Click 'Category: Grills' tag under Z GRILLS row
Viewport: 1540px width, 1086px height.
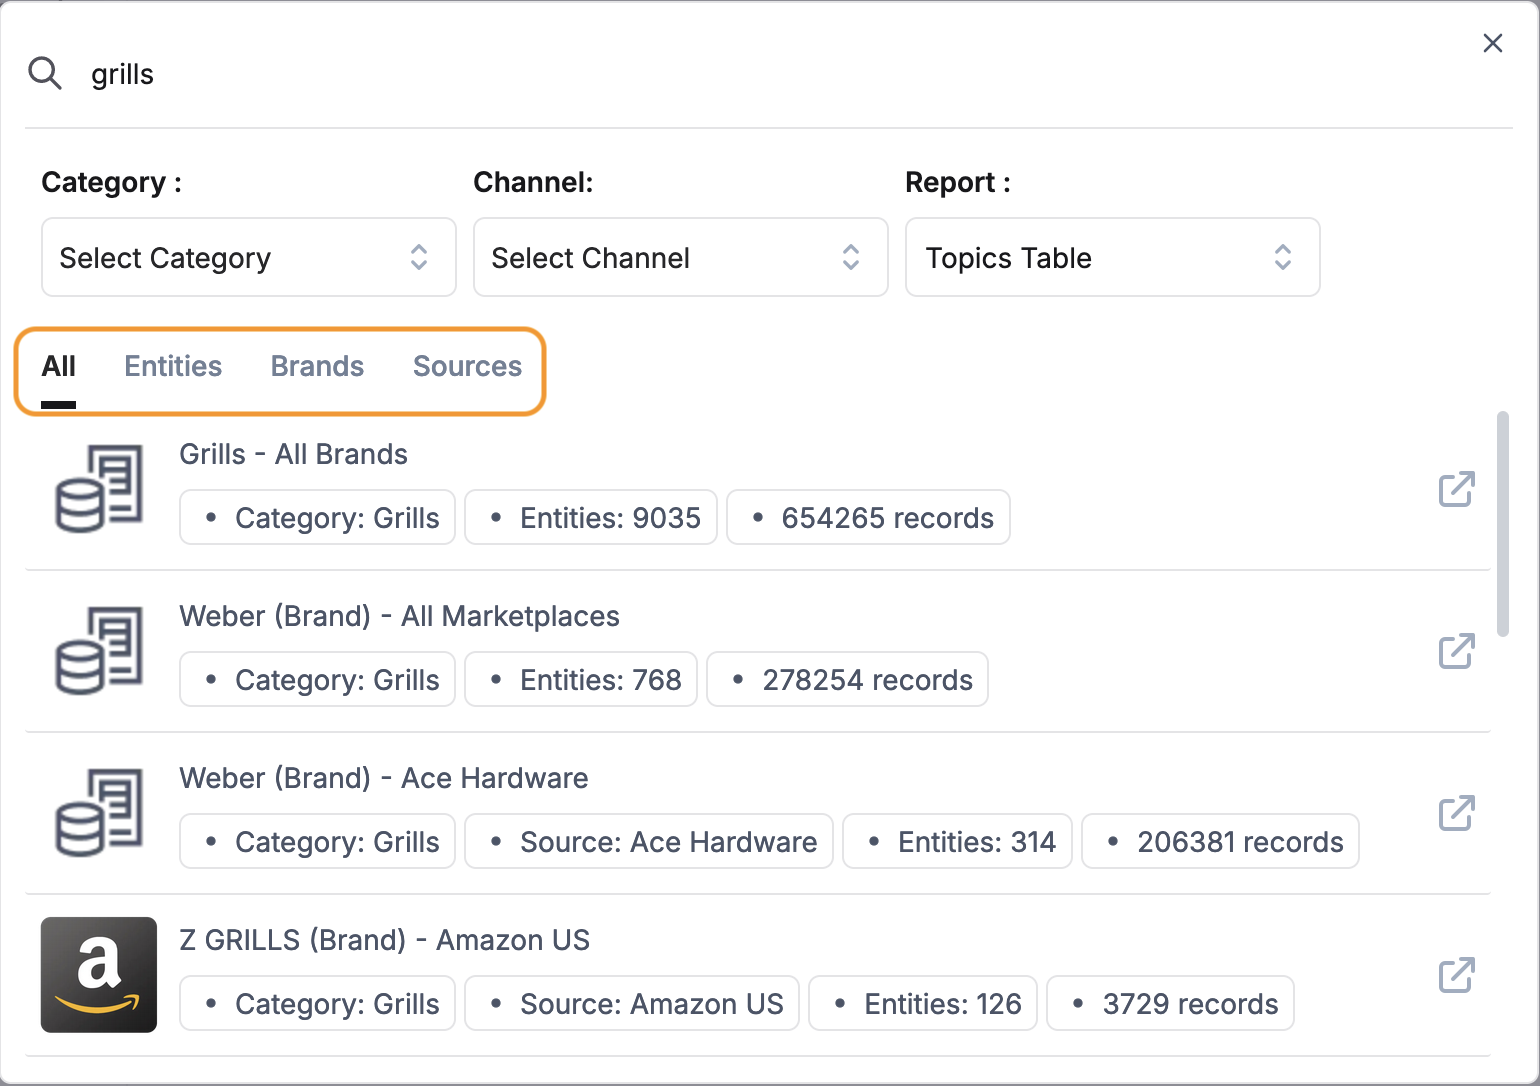[x=318, y=1003]
